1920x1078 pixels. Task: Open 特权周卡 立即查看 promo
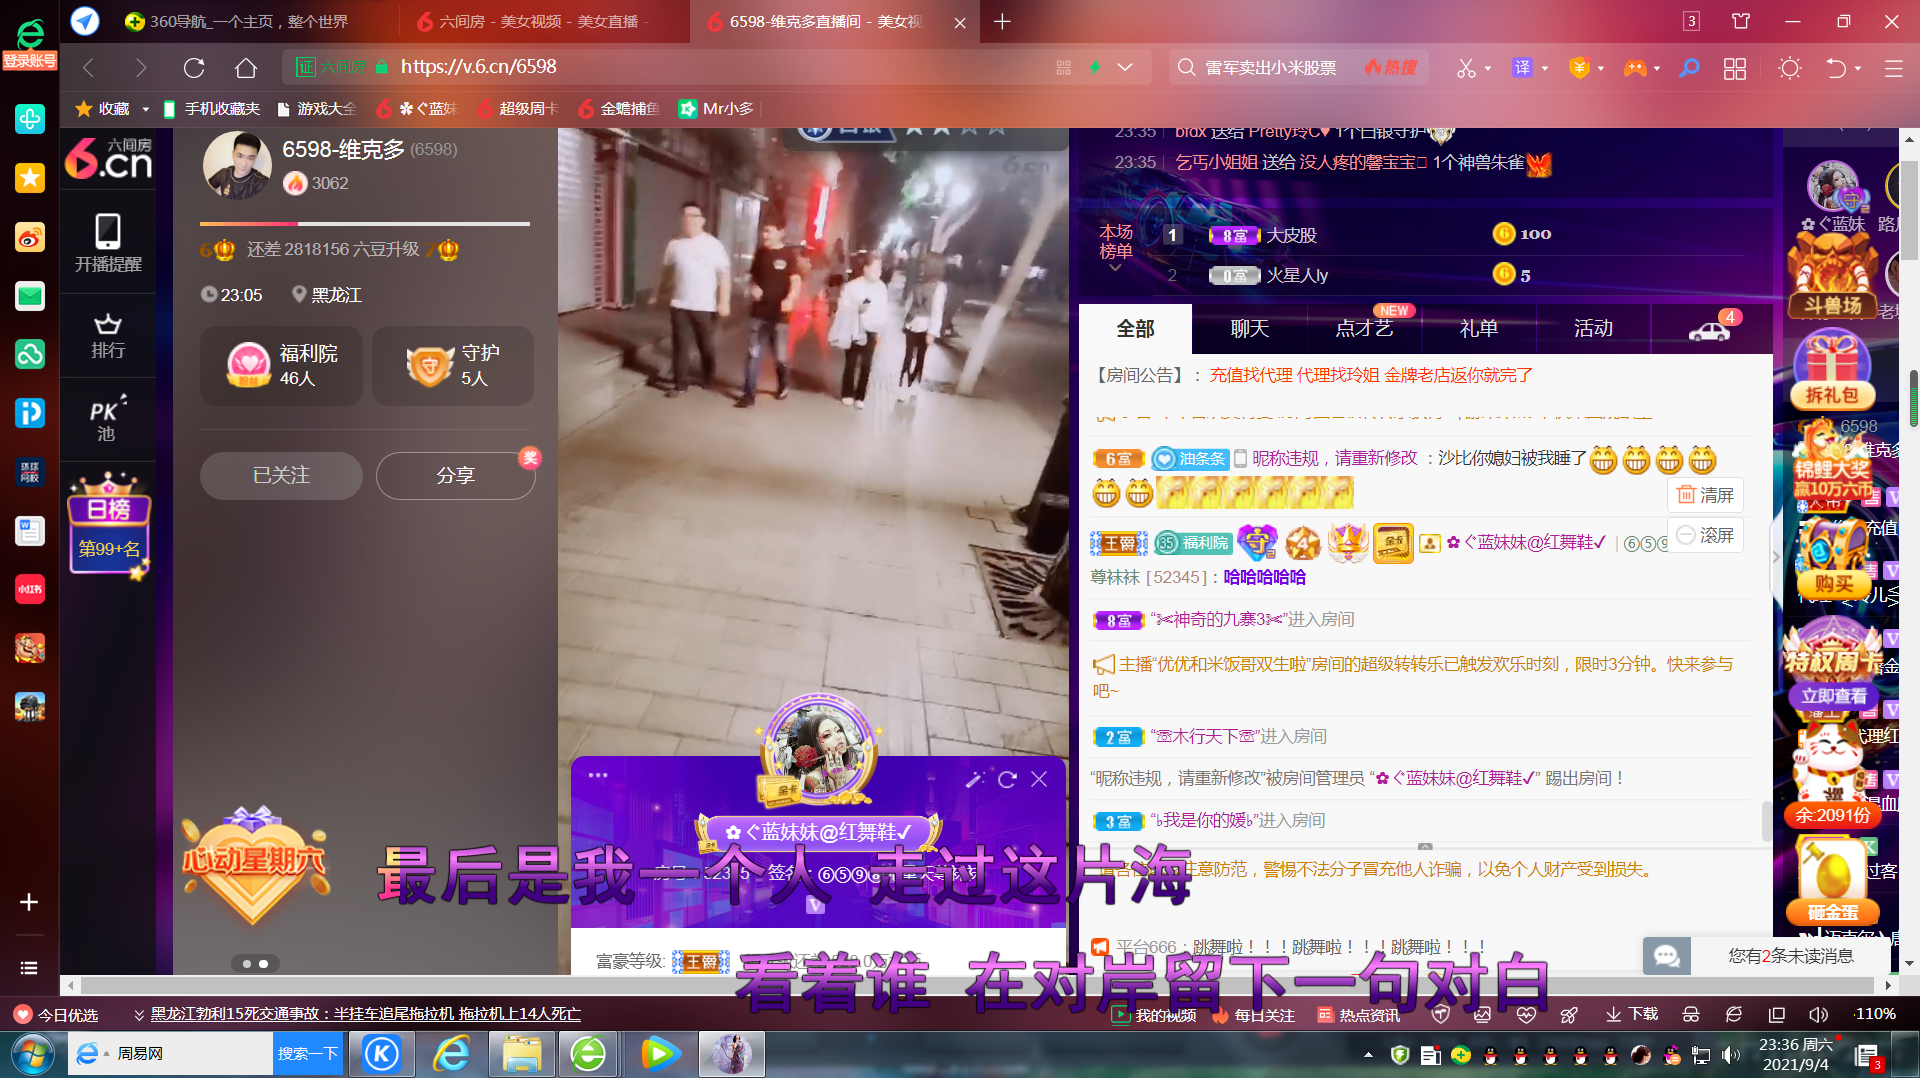pos(1832,665)
